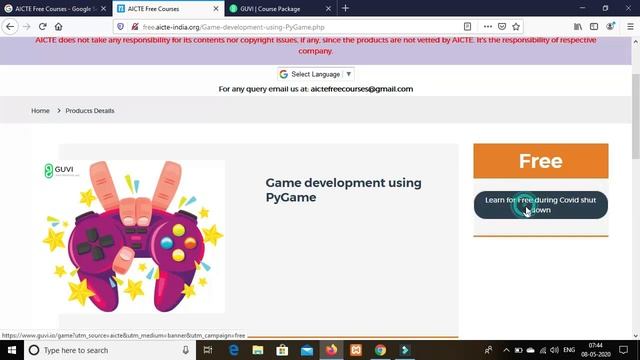
Task: Show sidebars icon in toolbar
Action: (594, 27)
